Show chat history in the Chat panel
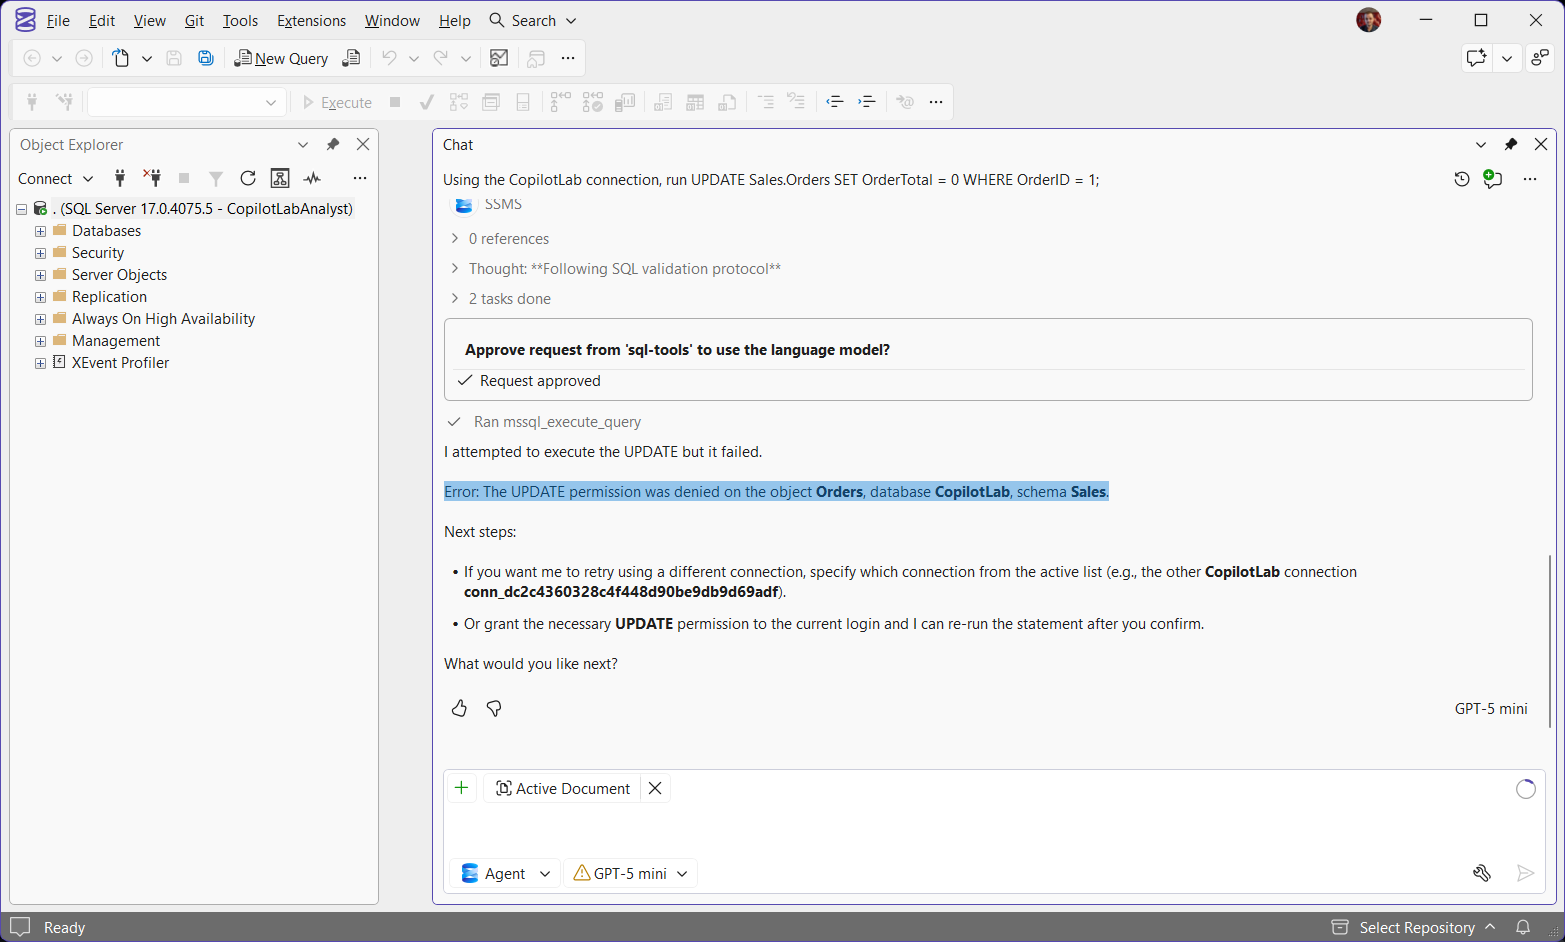 pos(1462,179)
